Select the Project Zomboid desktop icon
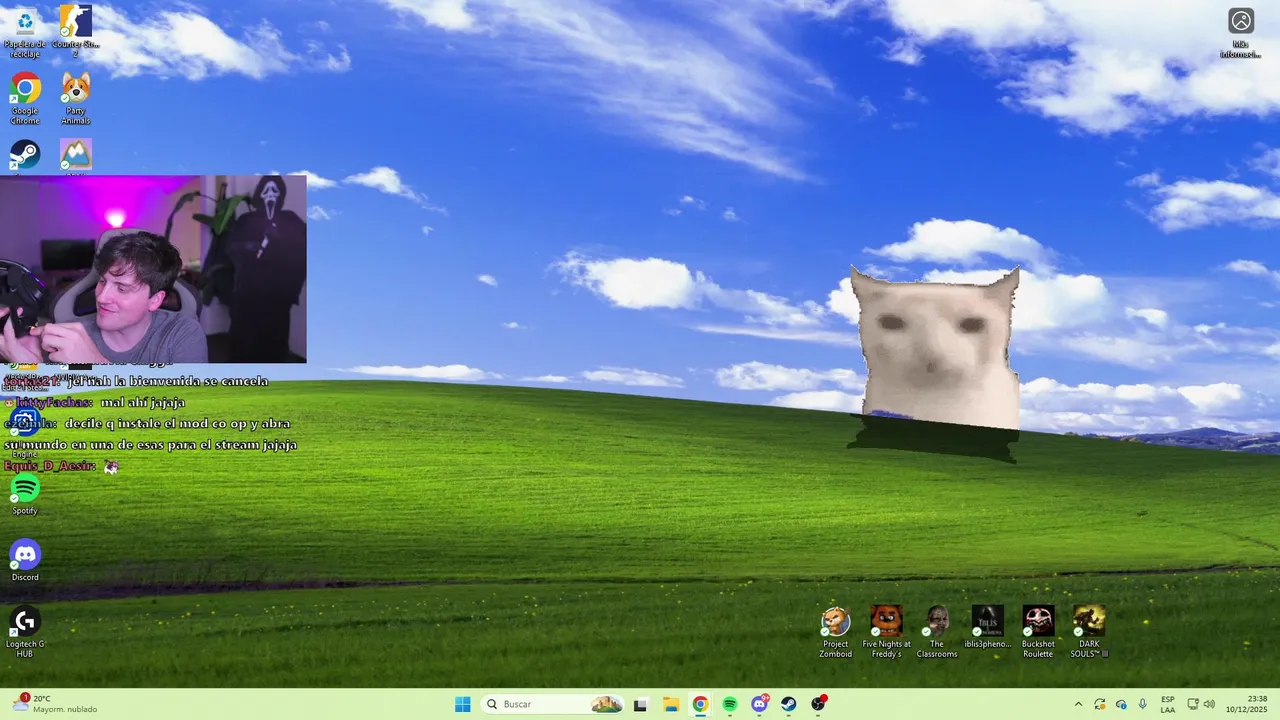The height and width of the screenshot is (720, 1280). click(835, 632)
